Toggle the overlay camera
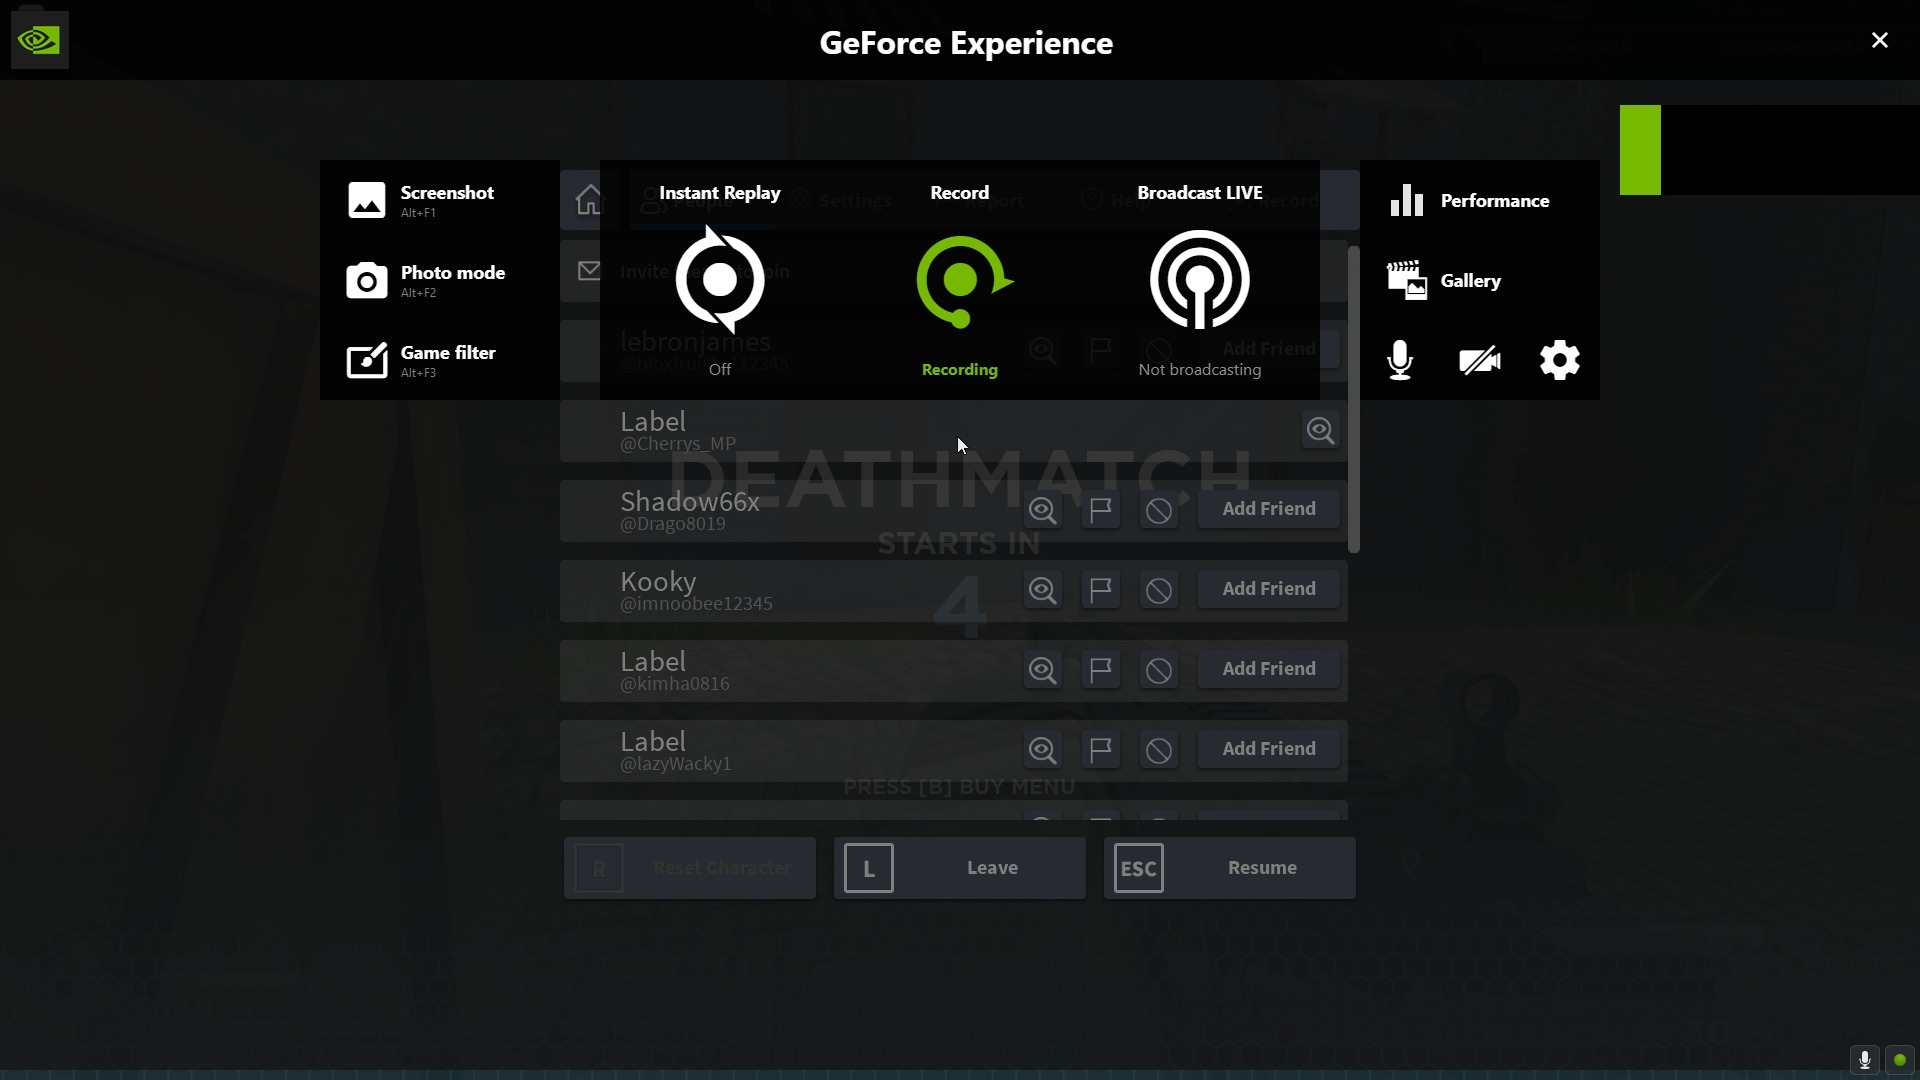 point(1480,360)
